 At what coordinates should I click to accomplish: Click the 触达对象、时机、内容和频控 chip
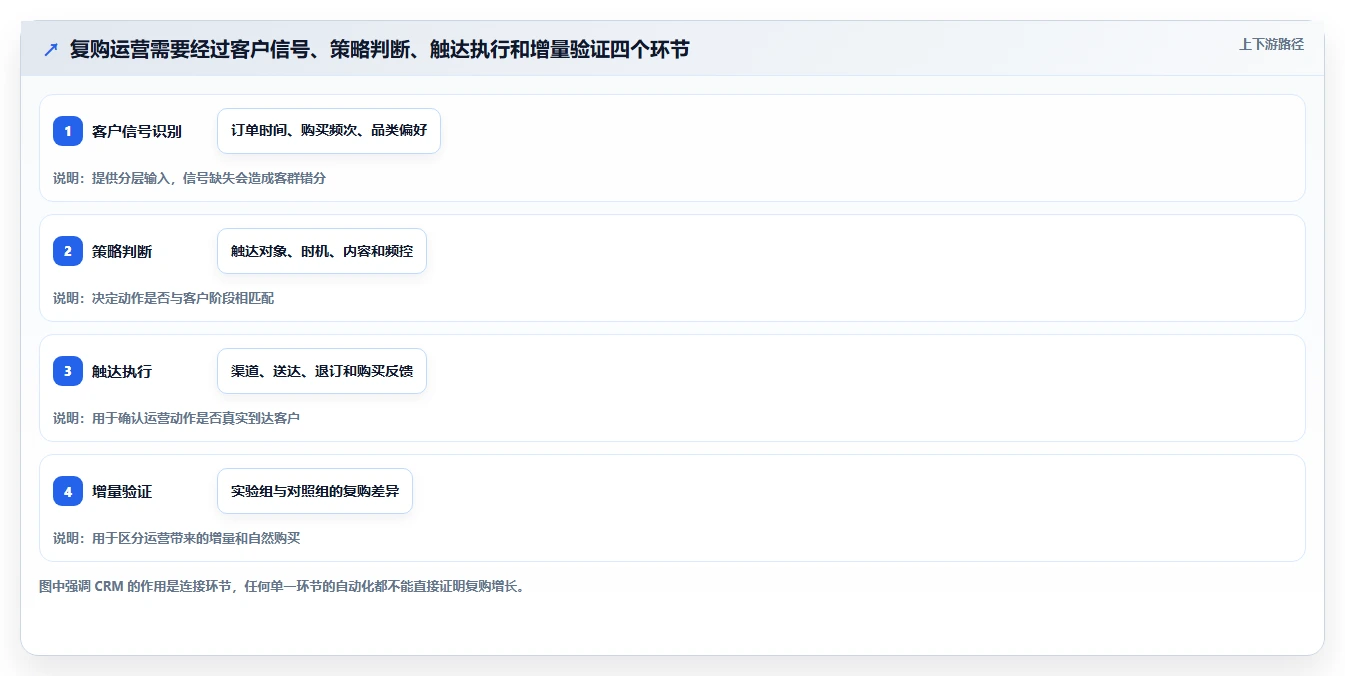tap(322, 251)
